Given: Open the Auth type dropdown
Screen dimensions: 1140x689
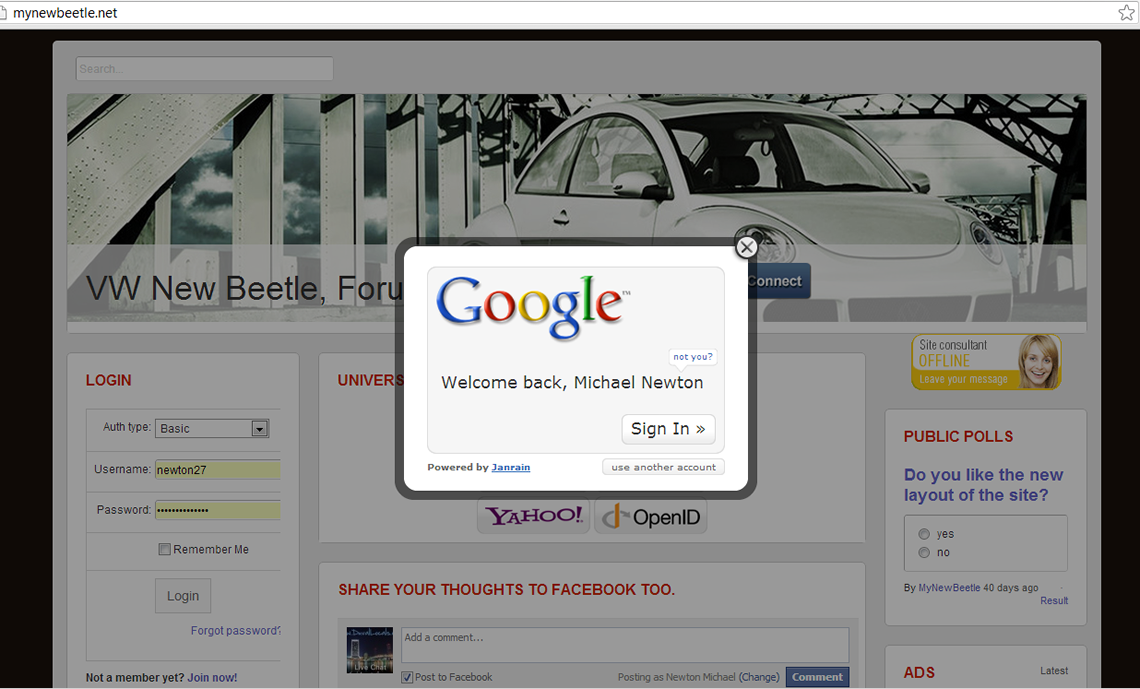Looking at the screenshot, I should coord(212,428).
